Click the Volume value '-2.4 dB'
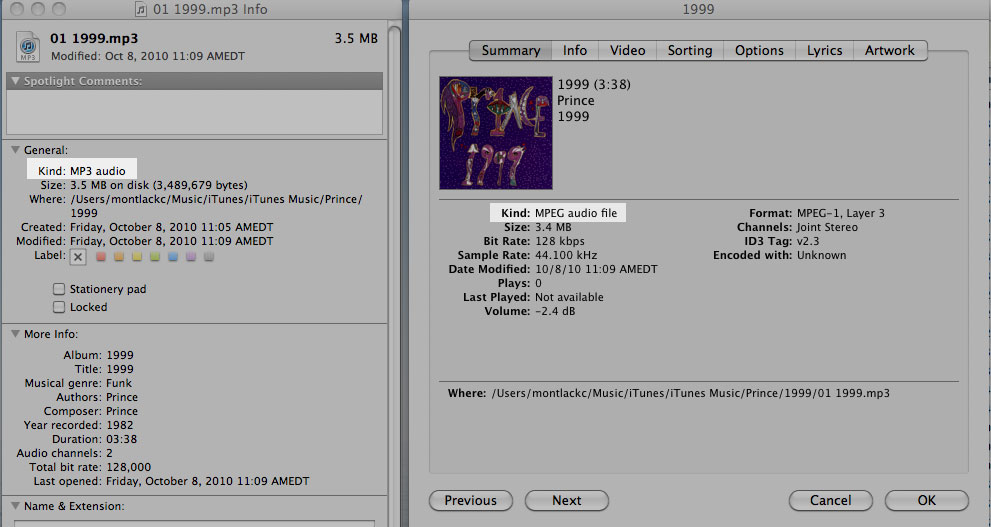Screen dimensions: 991x527 (555, 311)
